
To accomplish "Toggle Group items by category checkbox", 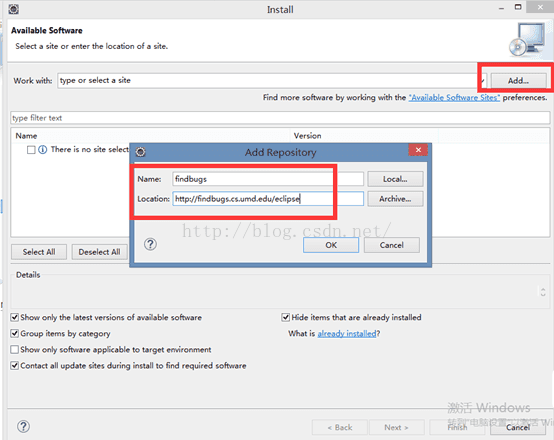I will (14, 333).
